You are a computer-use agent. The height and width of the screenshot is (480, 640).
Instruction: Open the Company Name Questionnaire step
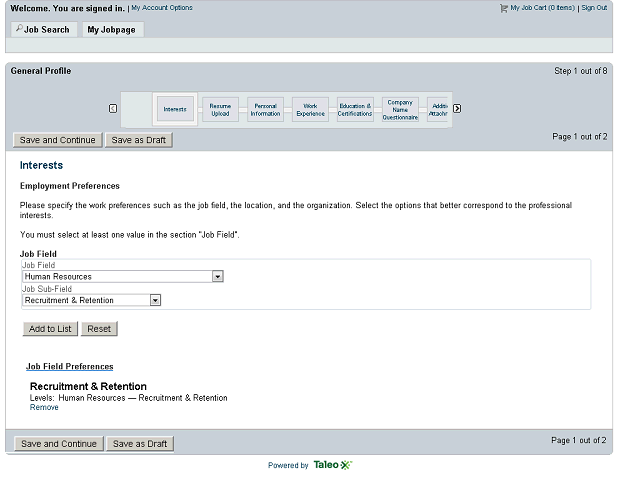click(400, 109)
